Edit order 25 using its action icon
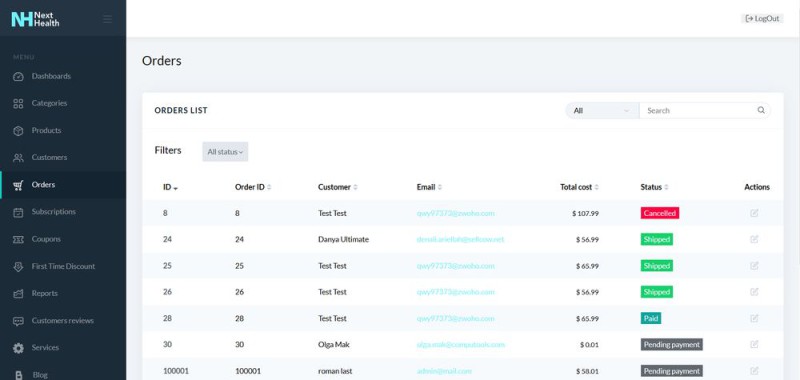 pyautogui.click(x=754, y=266)
